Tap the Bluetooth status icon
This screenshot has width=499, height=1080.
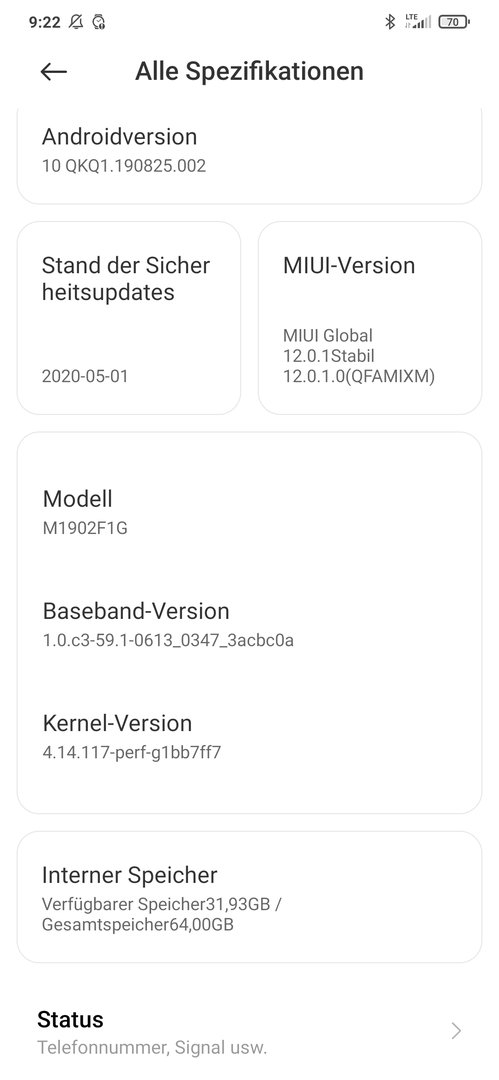[389, 22]
